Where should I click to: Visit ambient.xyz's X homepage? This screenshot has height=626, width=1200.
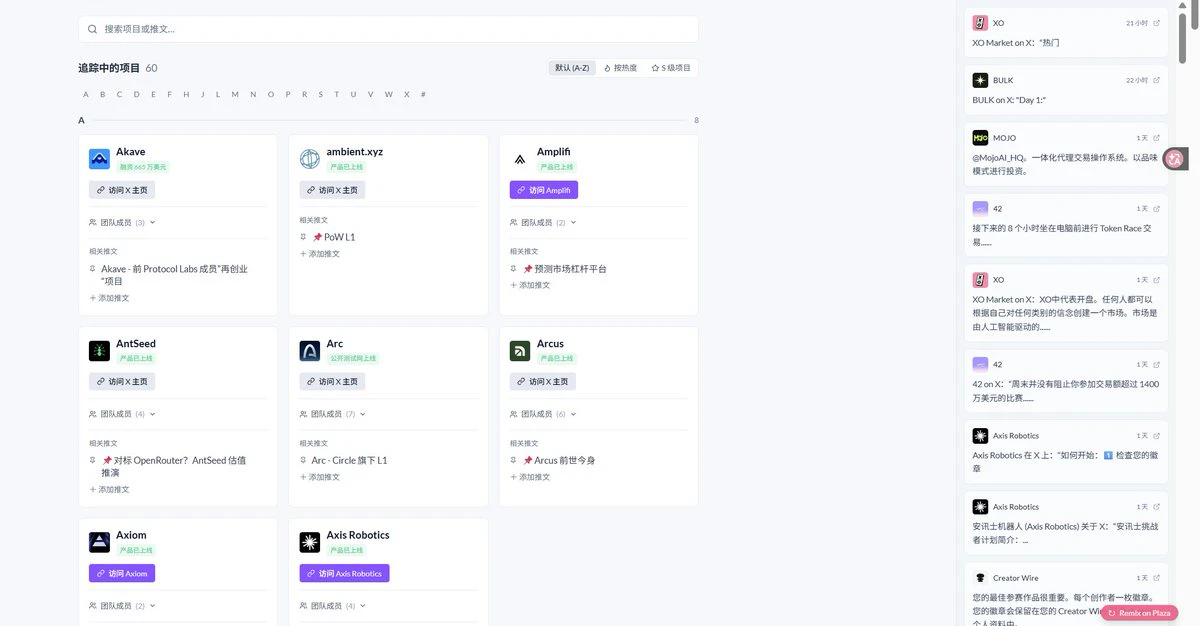[332, 190]
